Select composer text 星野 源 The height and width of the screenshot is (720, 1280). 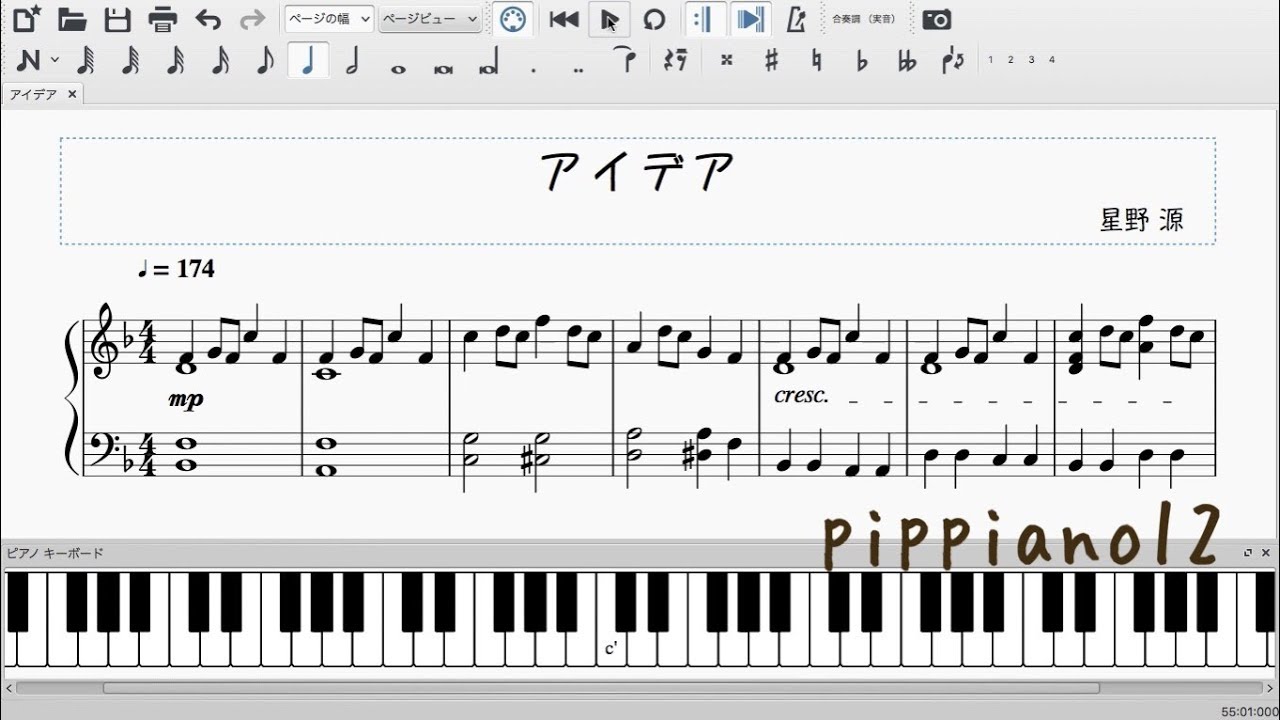(x=1141, y=220)
